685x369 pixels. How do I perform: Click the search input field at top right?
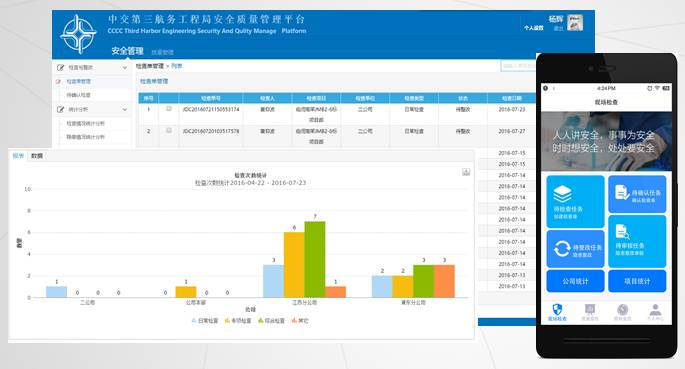[x=518, y=66]
